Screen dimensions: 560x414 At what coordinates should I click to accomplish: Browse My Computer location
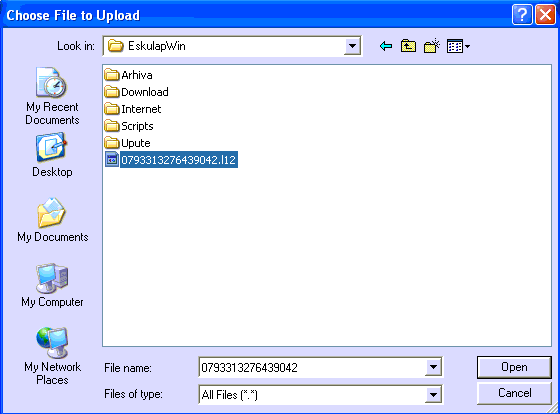52,285
